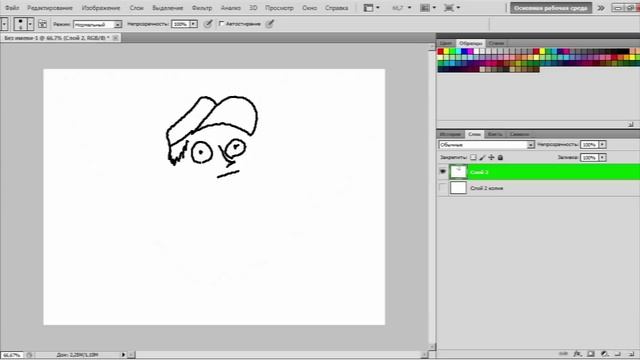
Task: Hide layer Слой 2 with the eye icon
Action: tap(443, 172)
